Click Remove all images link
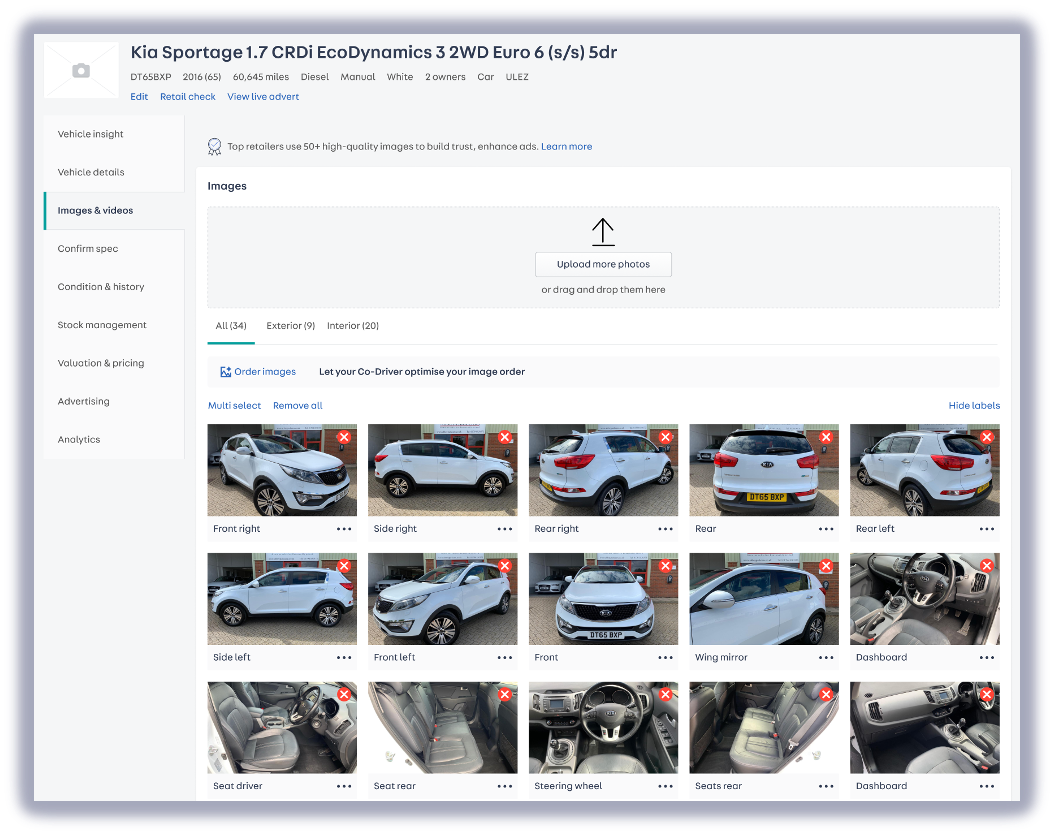1054x836 pixels. click(x=298, y=405)
